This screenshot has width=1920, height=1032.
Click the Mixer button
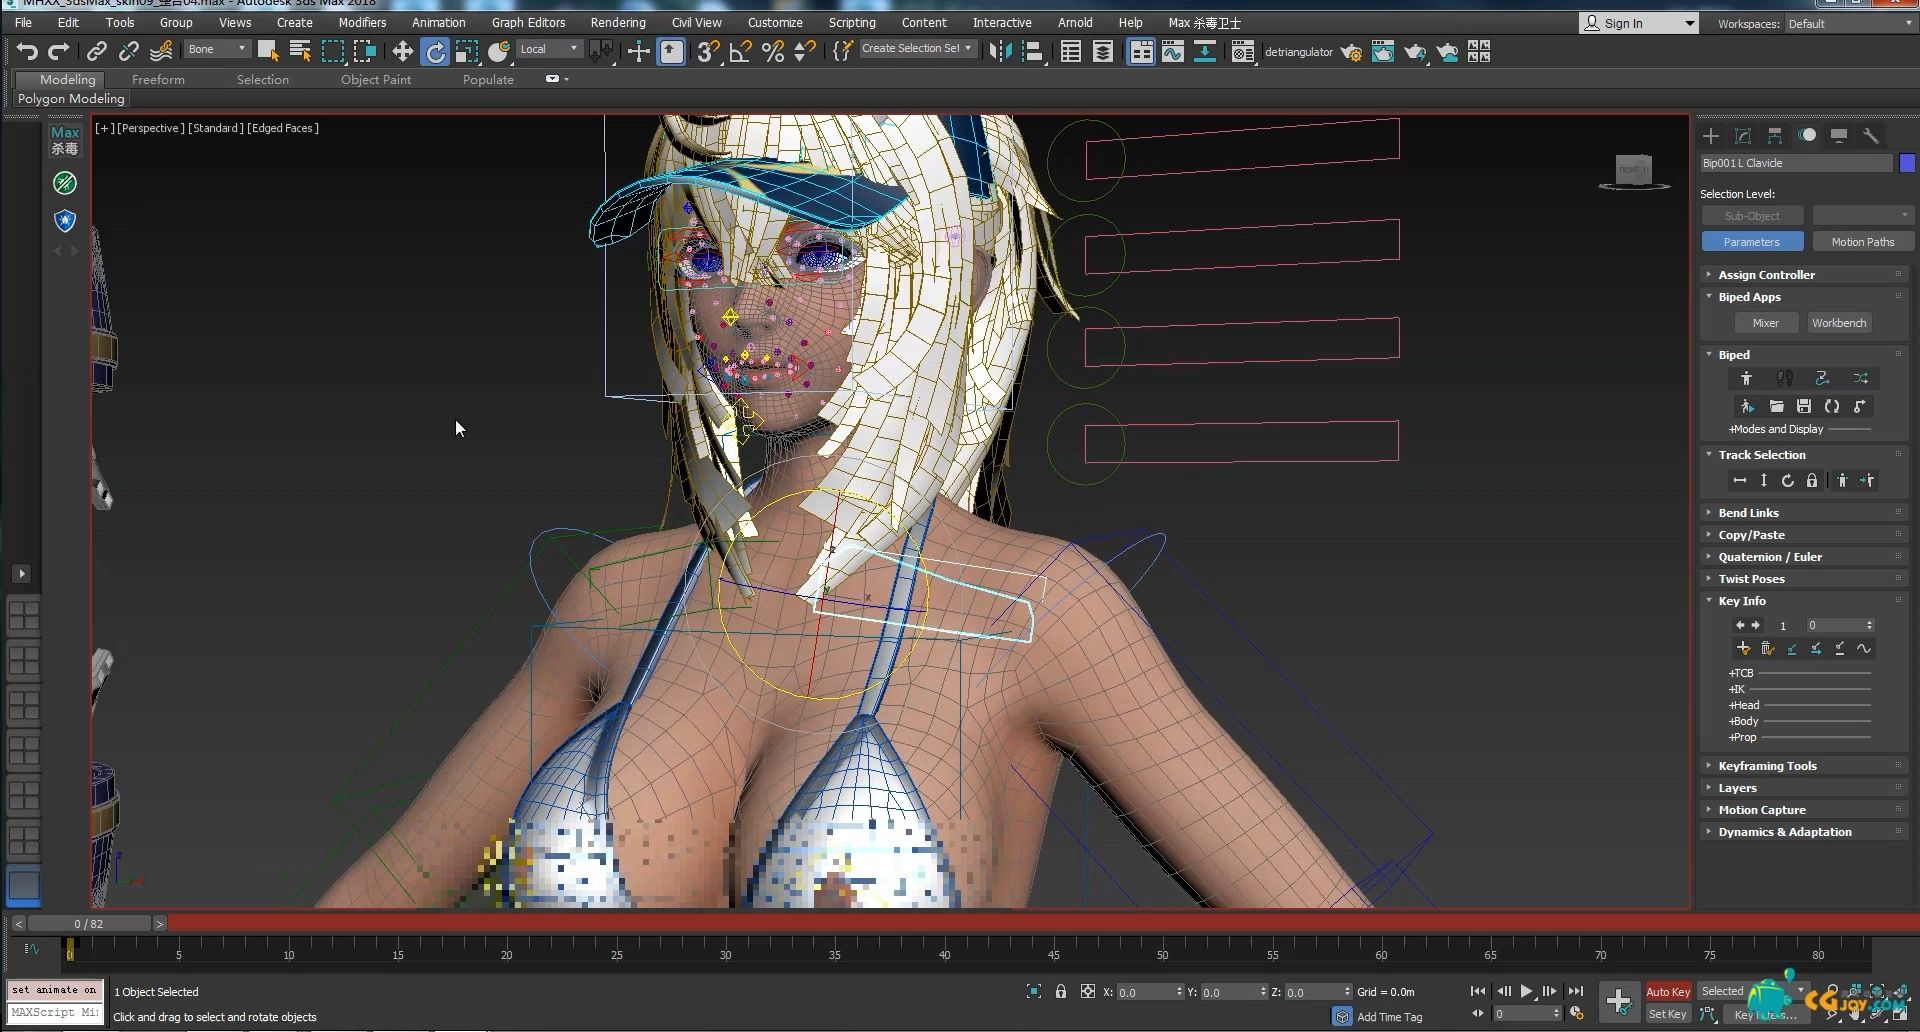coord(1765,323)
